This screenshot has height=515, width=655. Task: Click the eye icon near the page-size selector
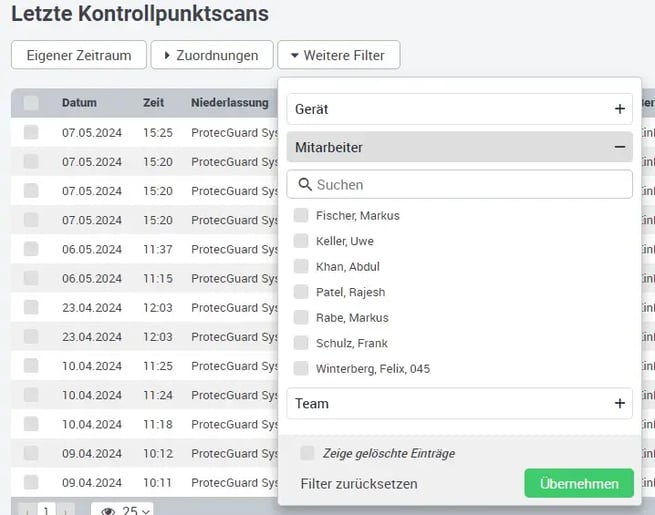pyautogui.click(x=108, y=510)
